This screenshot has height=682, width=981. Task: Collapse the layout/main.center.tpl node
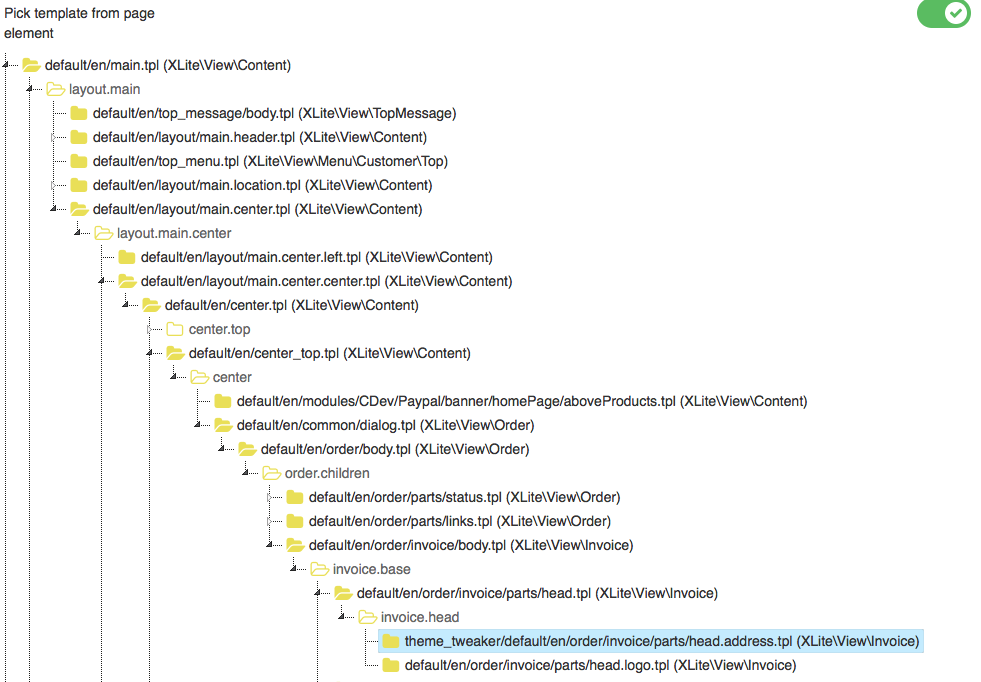tap(53, 208)
